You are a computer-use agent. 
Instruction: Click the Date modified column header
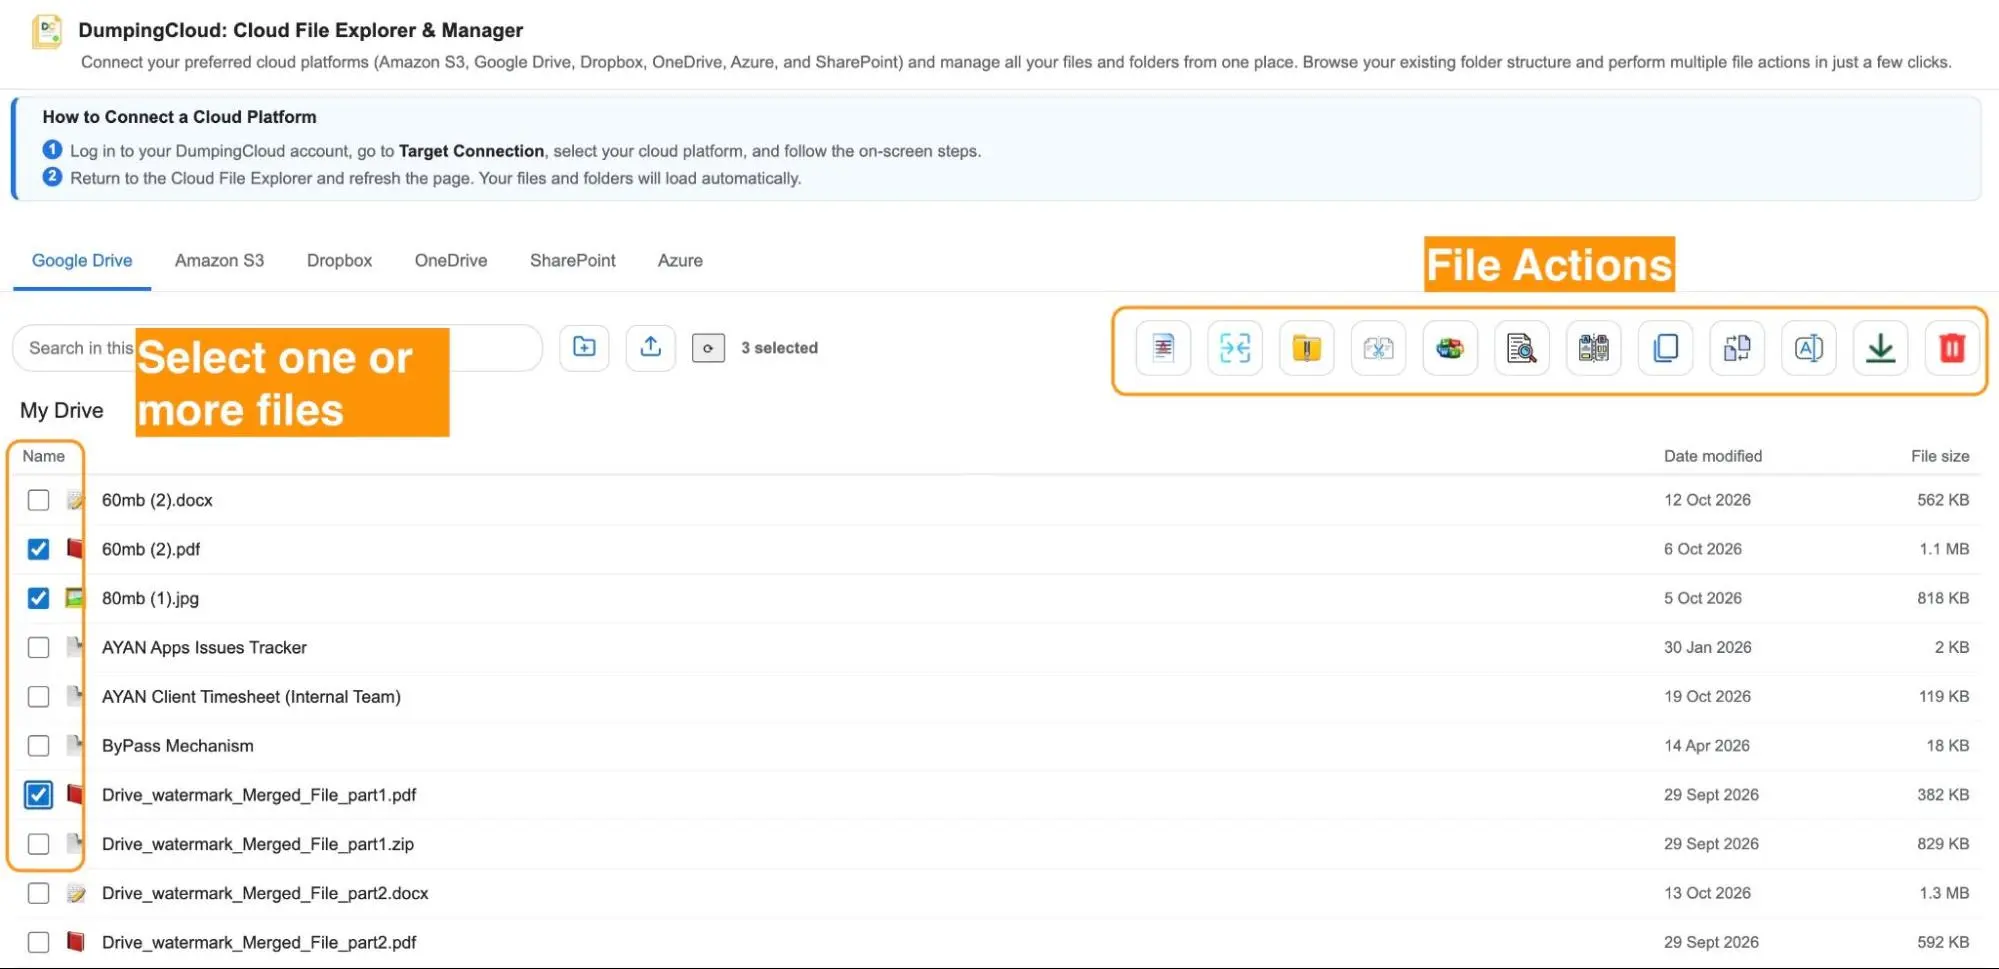click(1713, 456)
